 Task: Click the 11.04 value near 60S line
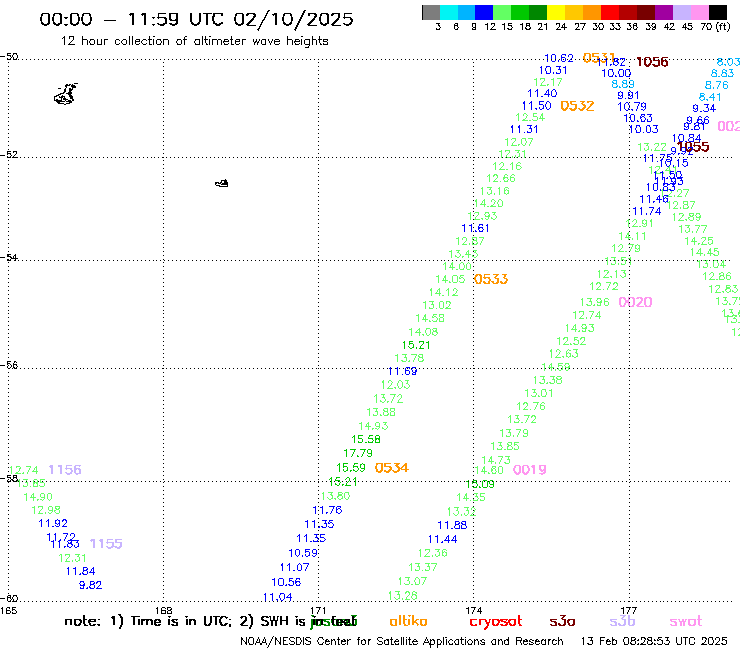point(278,597)
